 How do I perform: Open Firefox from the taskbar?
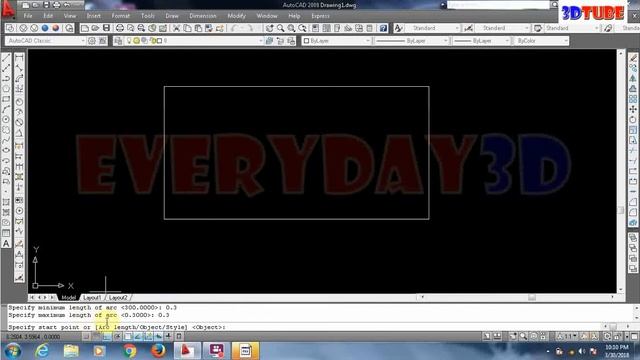coord(158,351)
